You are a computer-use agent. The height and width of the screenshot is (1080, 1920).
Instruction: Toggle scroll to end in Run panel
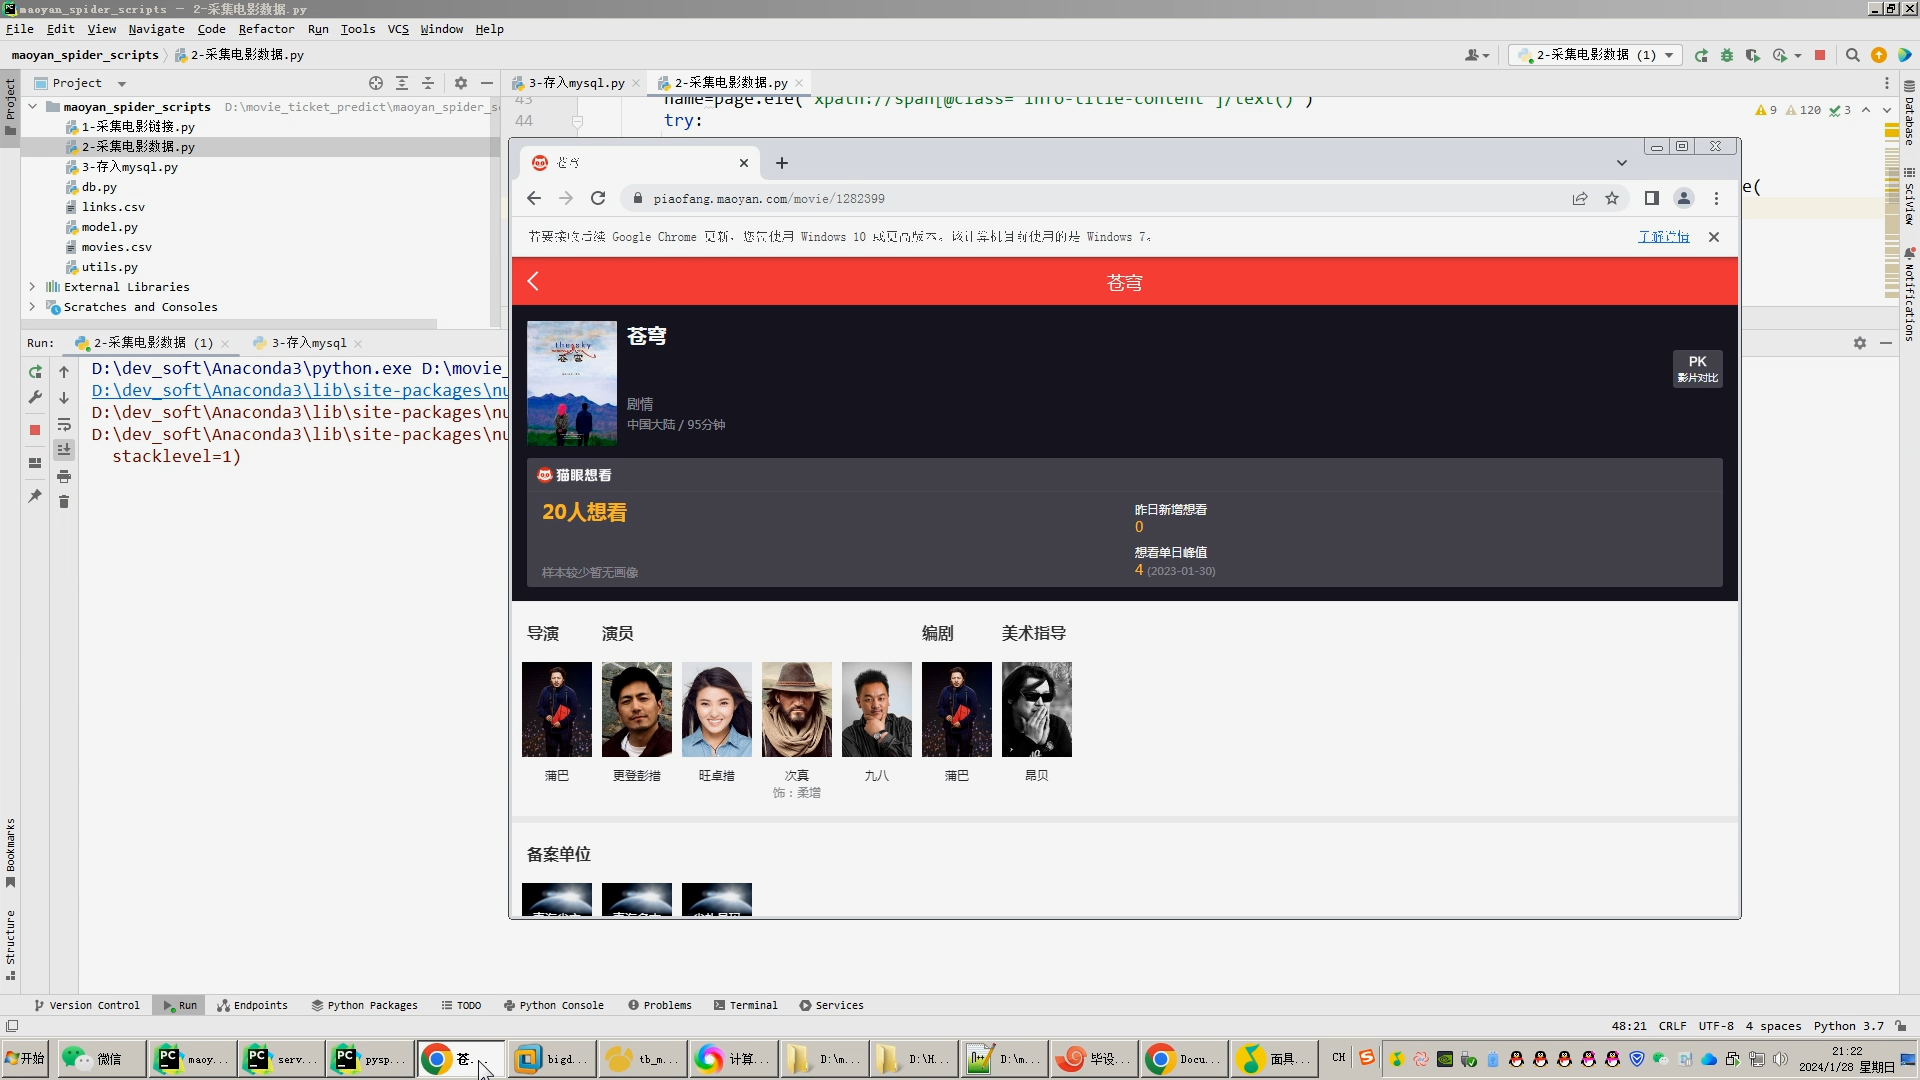pyautogui.click(x=64, y=450)
